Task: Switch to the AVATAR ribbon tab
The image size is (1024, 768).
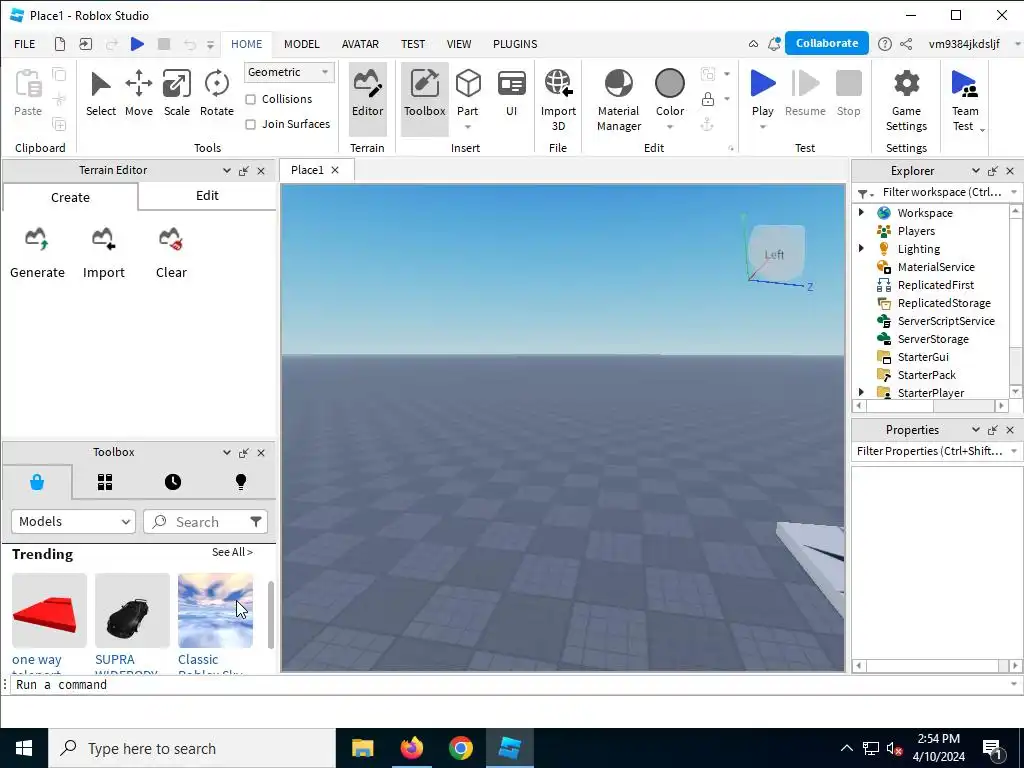Action: pos(360,44)
